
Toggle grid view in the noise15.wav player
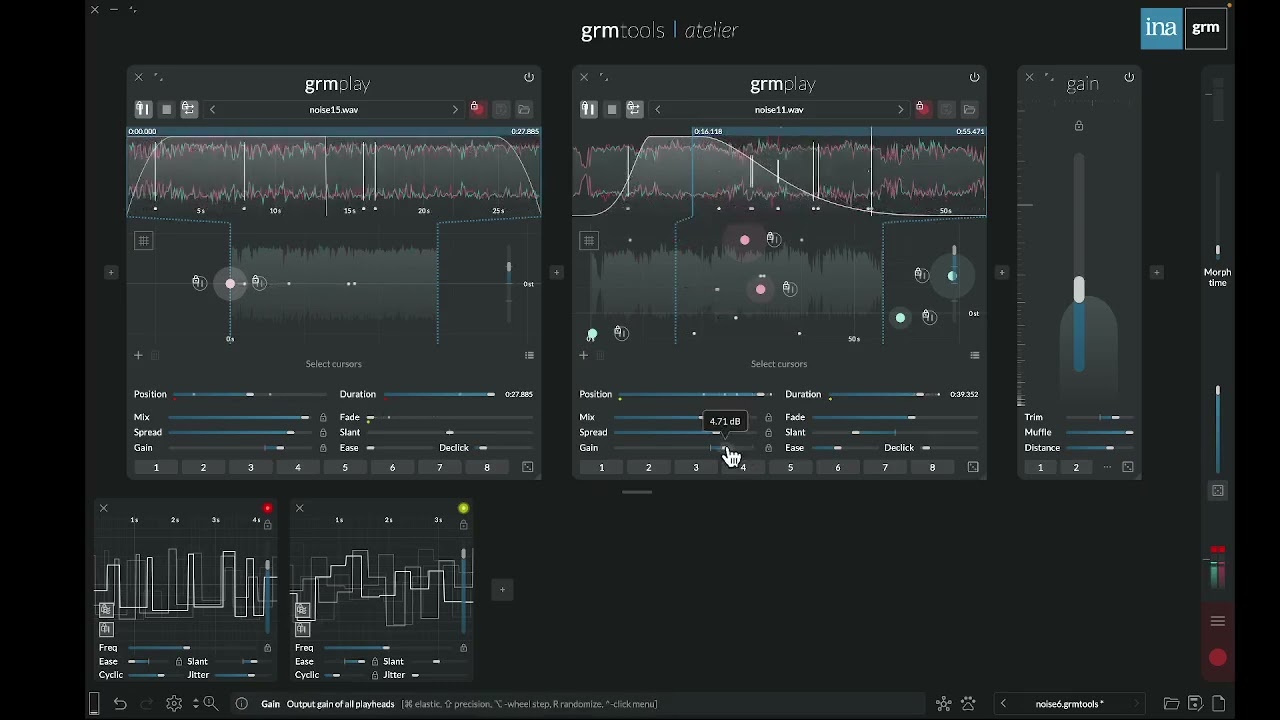144,240
